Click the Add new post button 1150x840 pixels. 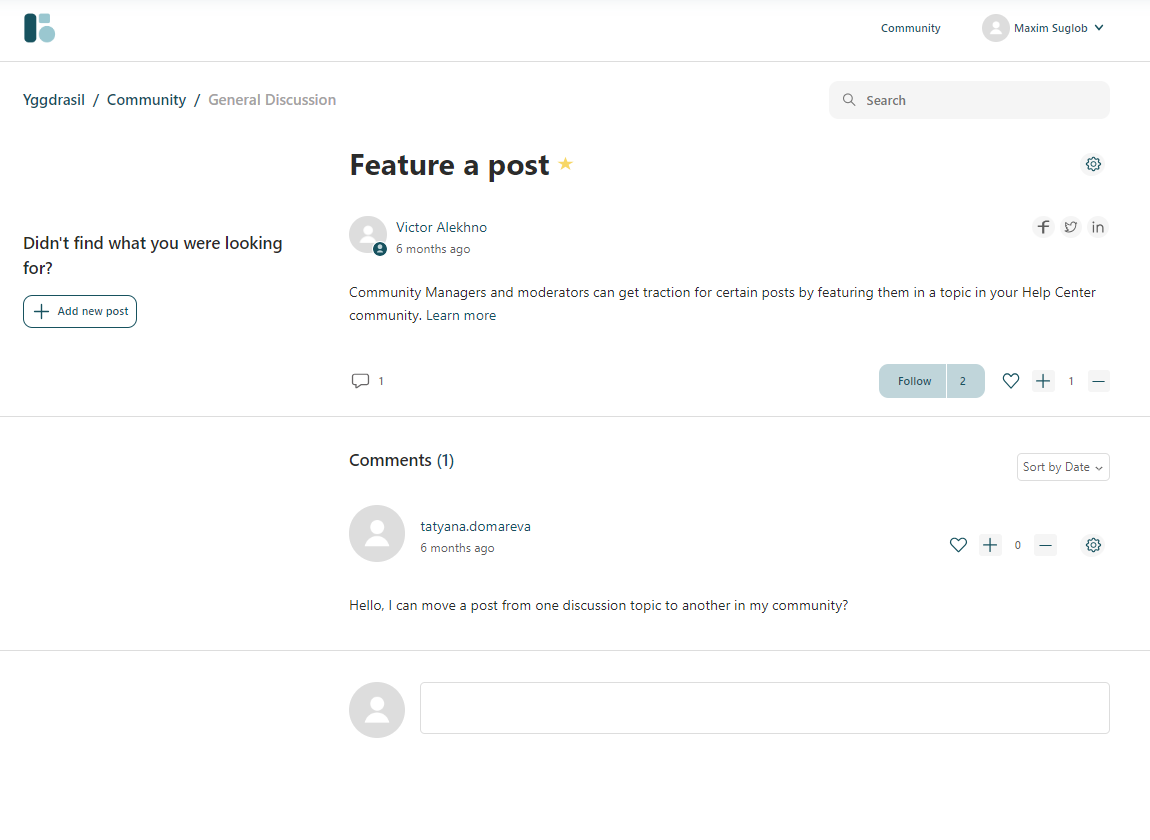(x=80, y=312)
